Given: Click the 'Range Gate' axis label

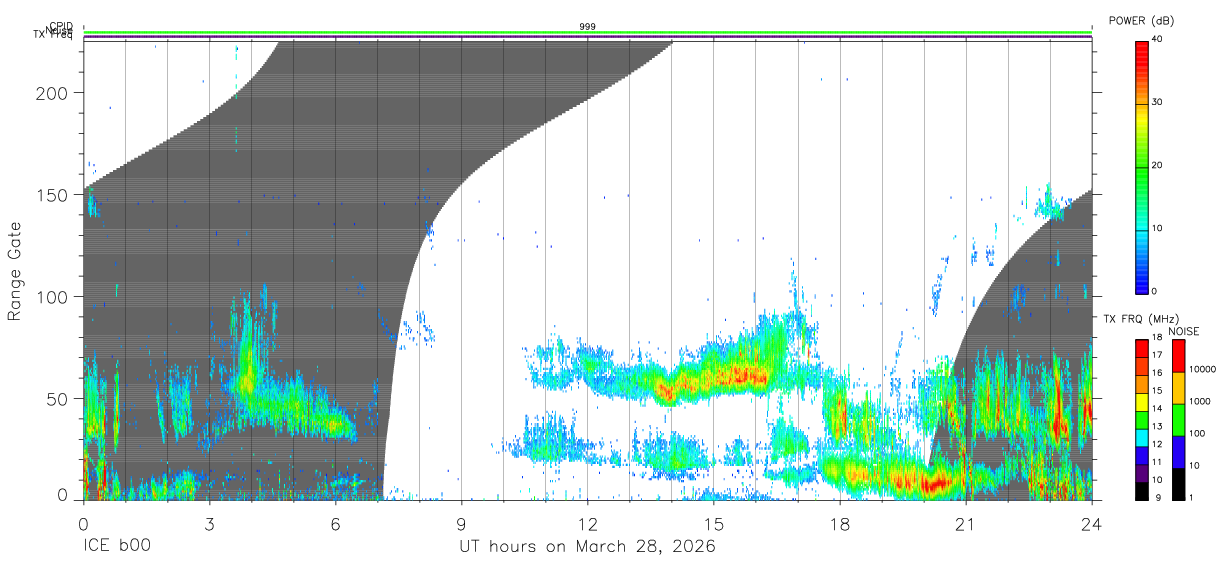Looking at the screenshot, I should (15, 272).
